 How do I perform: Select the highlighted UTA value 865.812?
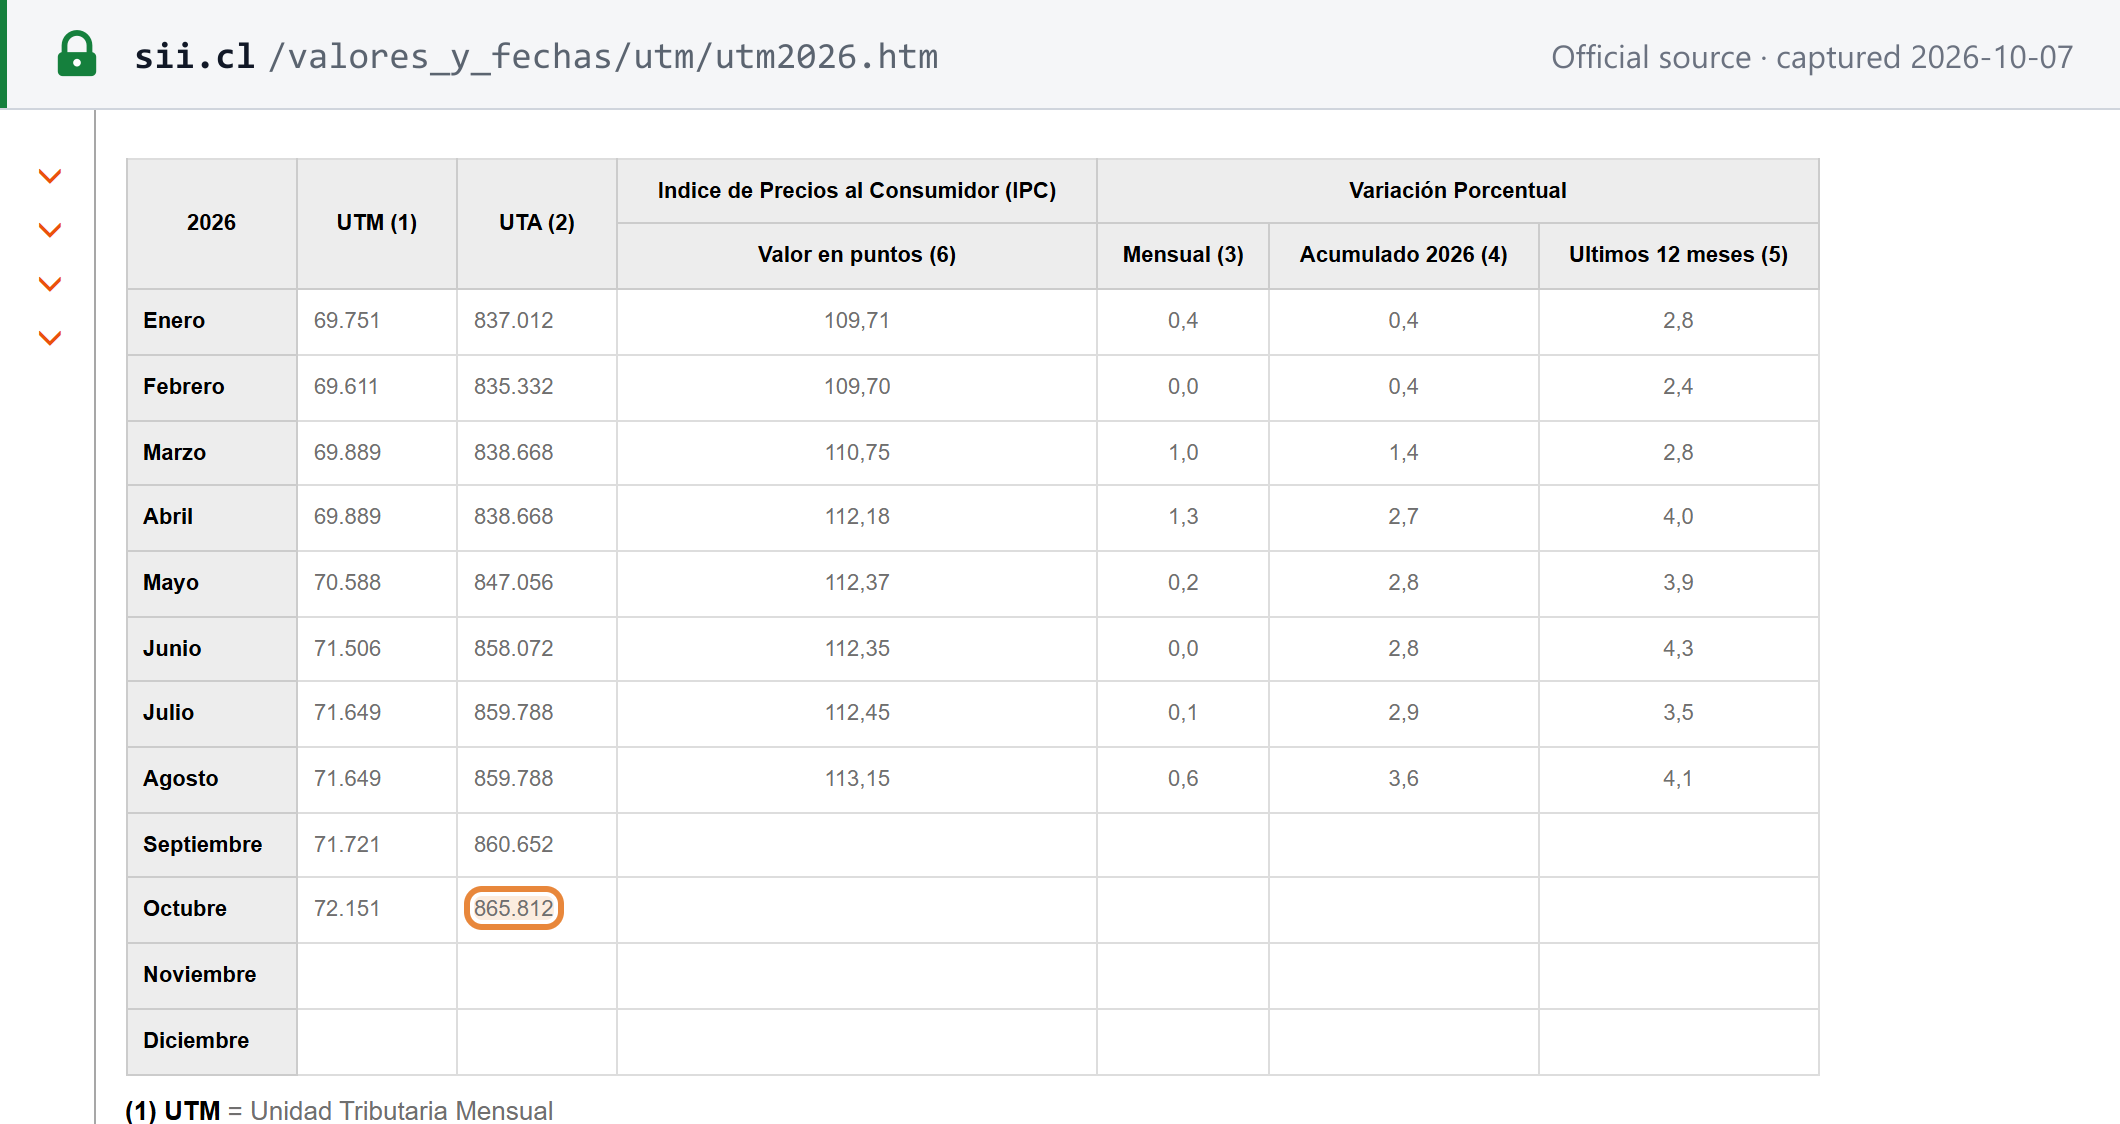(514, 908)
